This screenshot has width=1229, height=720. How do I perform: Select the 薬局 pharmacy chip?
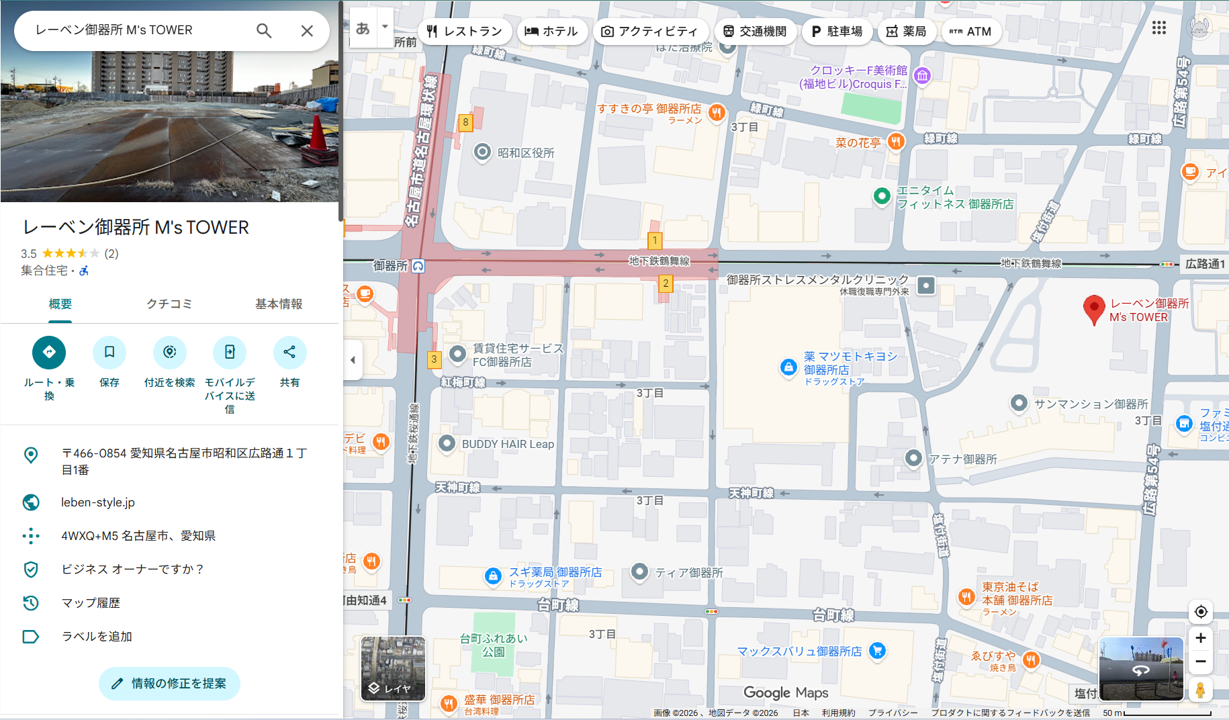click(x=906, y=31)
